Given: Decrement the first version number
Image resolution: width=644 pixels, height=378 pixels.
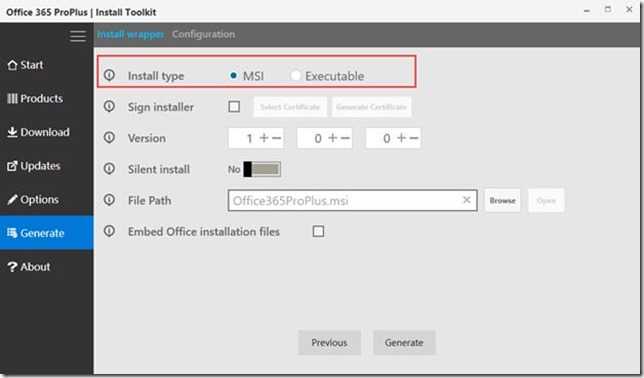Looking at the screenshot, I should coord(277,138).
